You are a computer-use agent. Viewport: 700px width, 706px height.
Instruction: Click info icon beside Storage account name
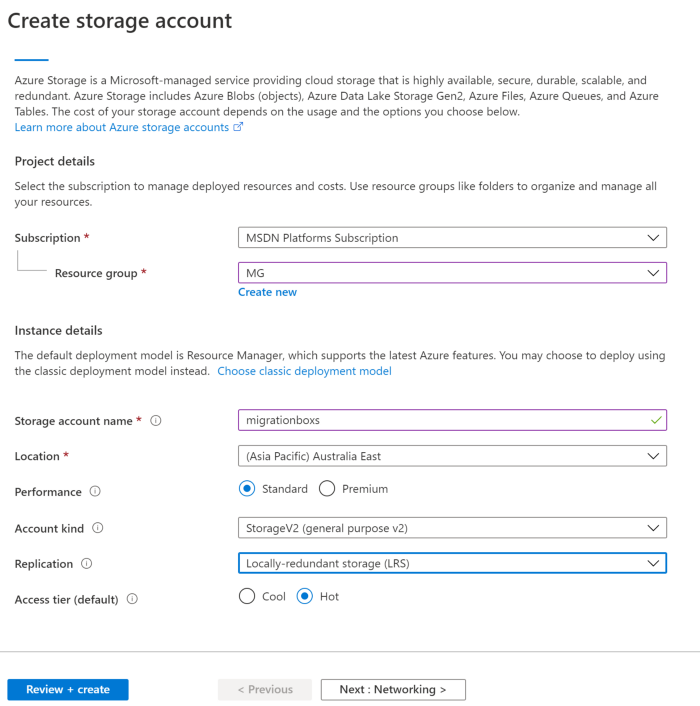point(156,421)
